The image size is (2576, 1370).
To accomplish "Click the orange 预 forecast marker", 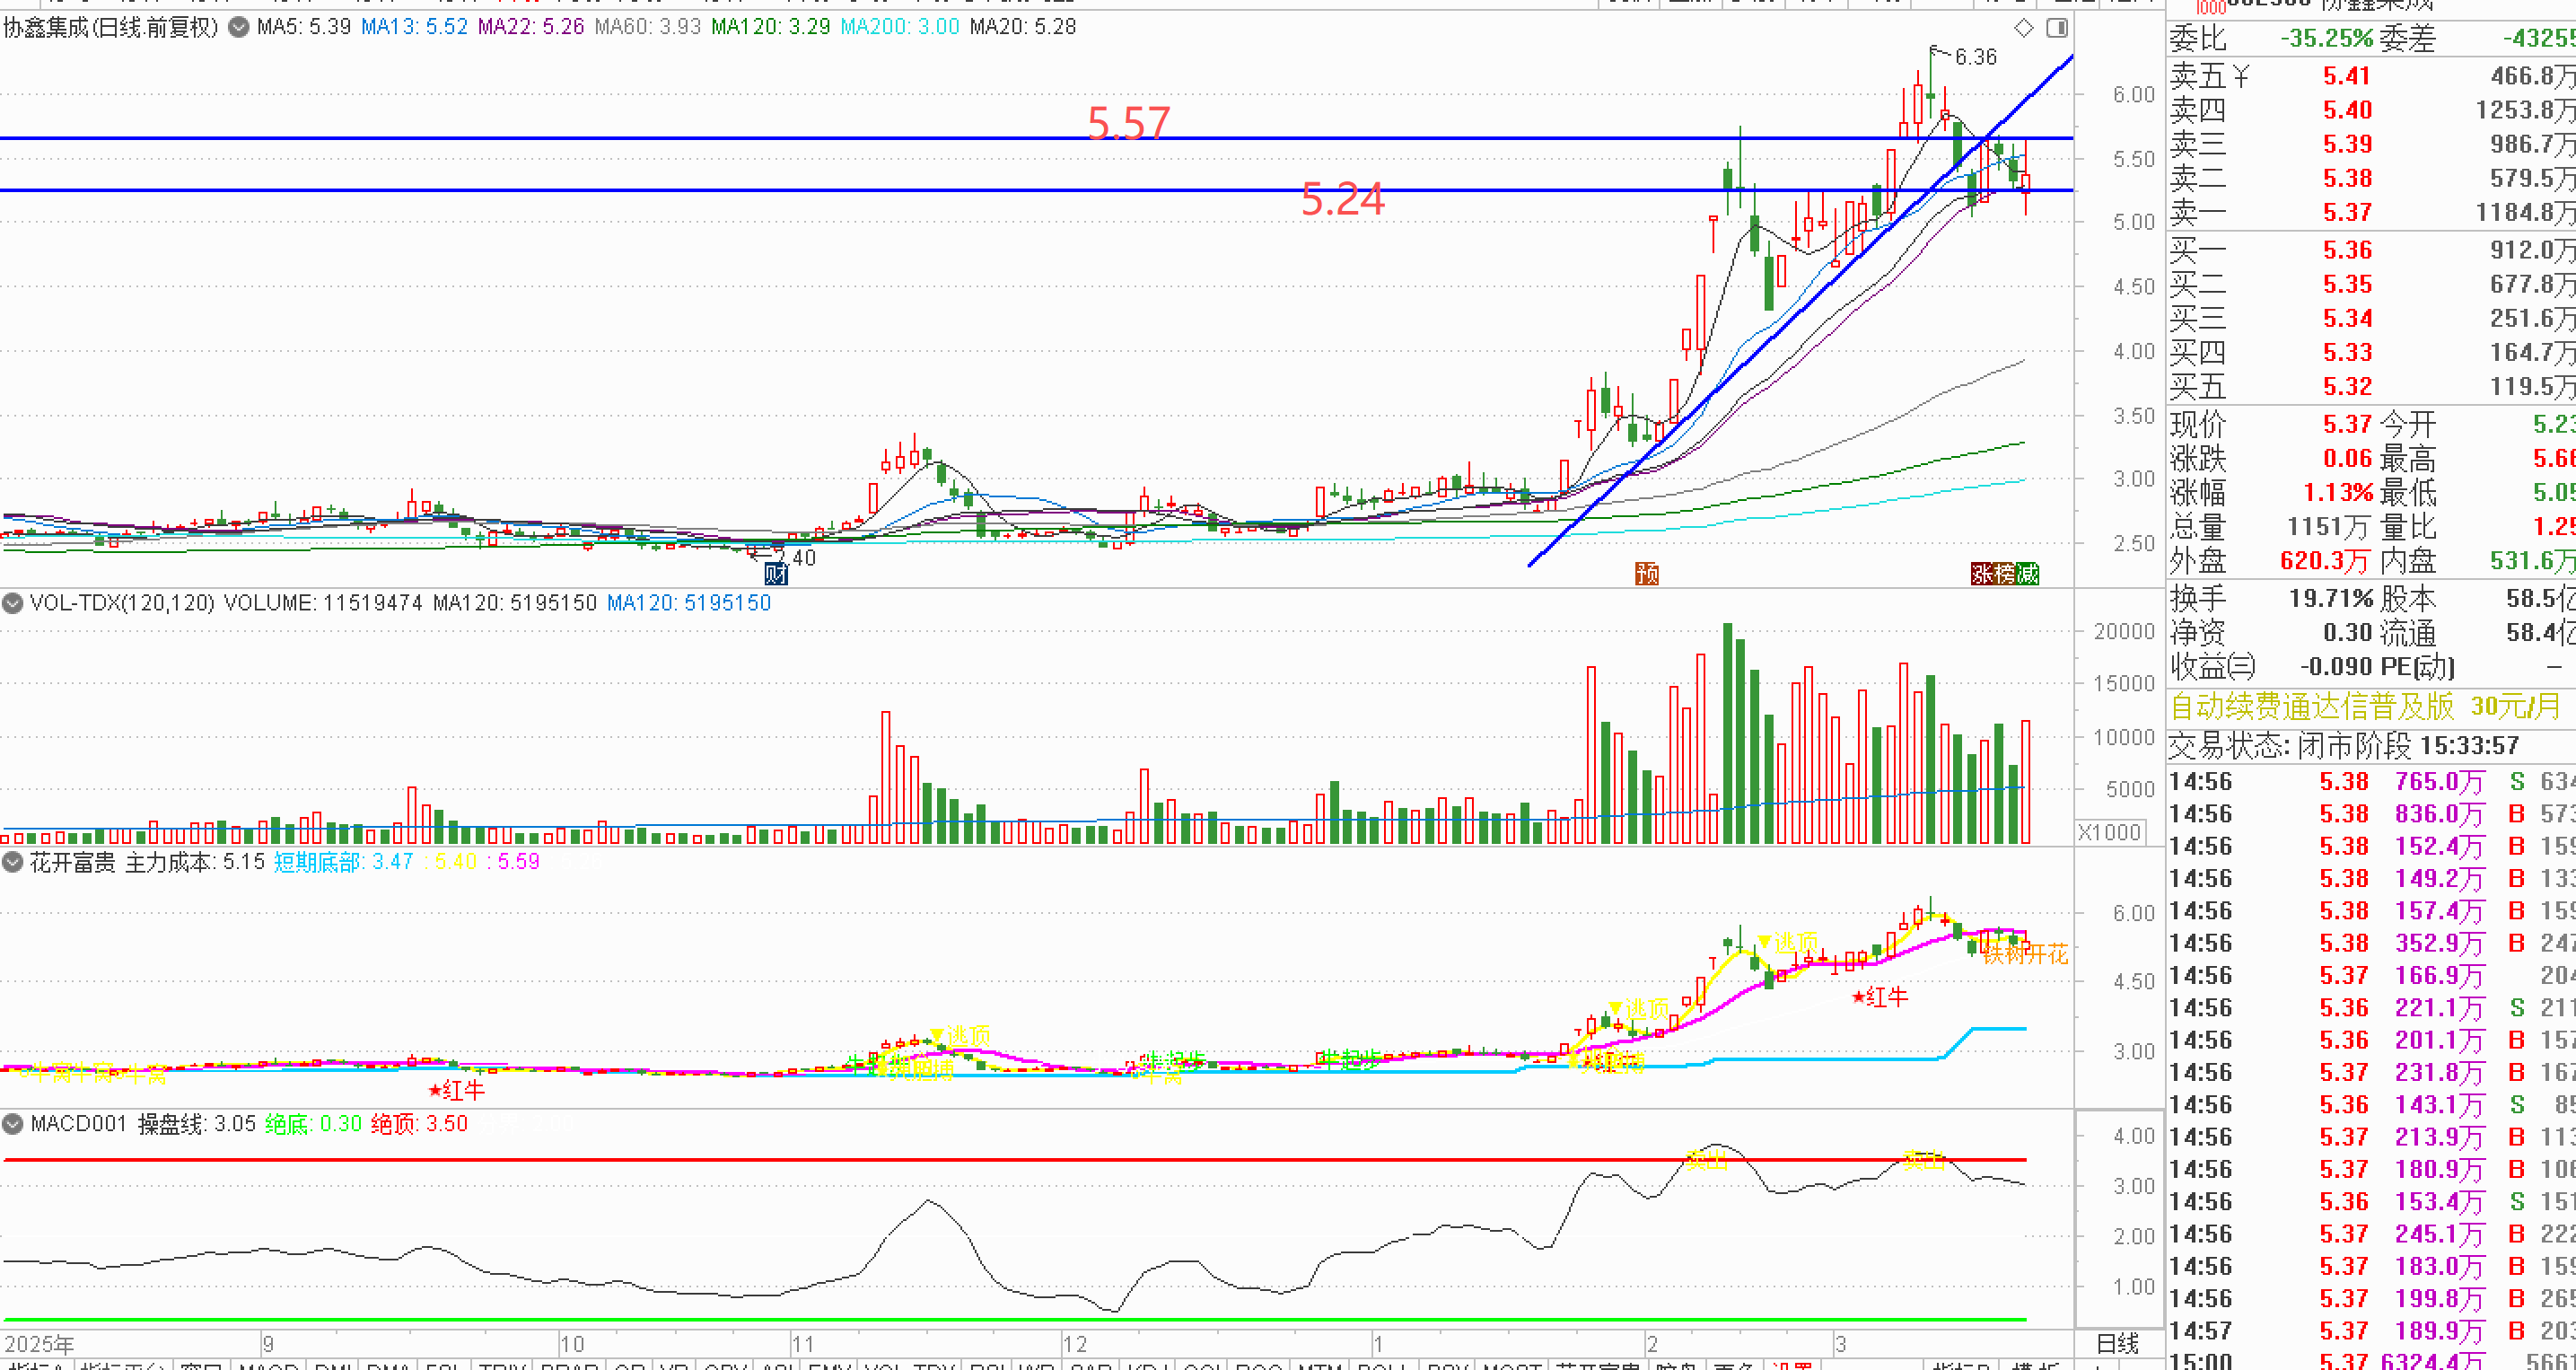I will click(x=1647, y=573).
